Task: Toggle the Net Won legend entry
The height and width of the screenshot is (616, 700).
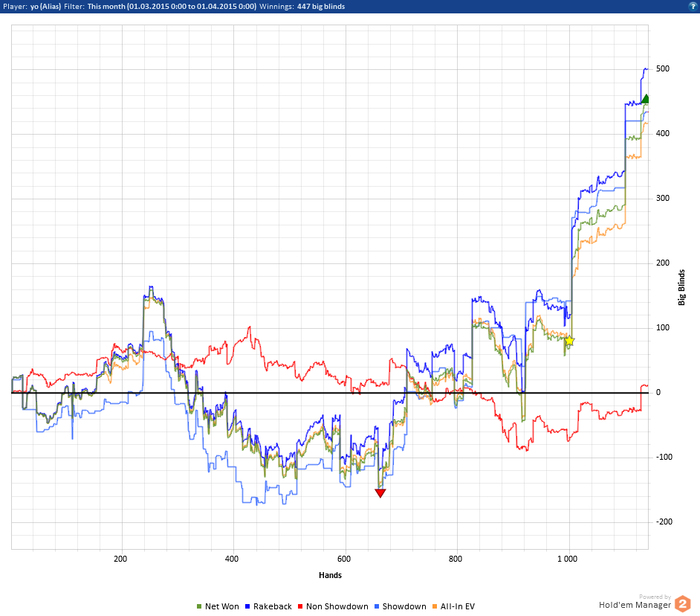Action: (218, 606)
